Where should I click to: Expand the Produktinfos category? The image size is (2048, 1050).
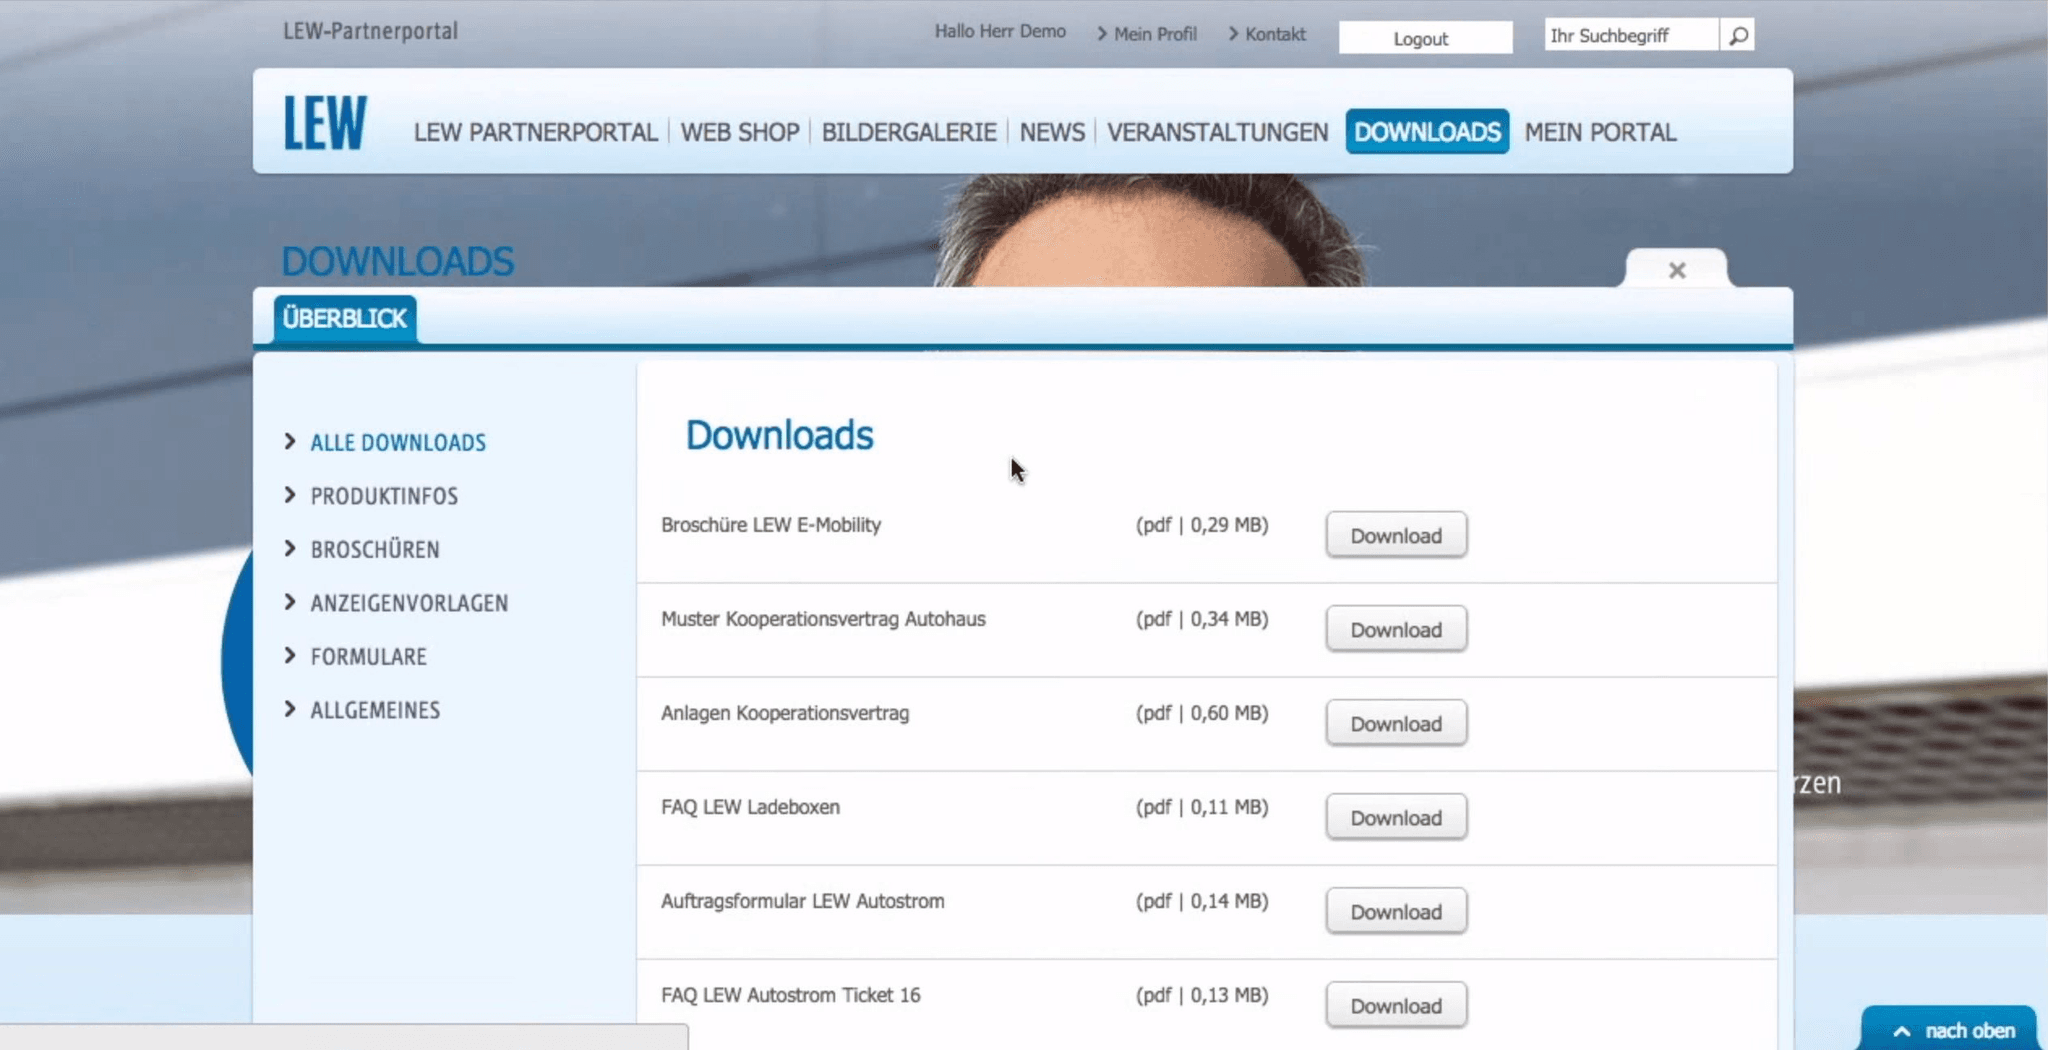[383, 496]
